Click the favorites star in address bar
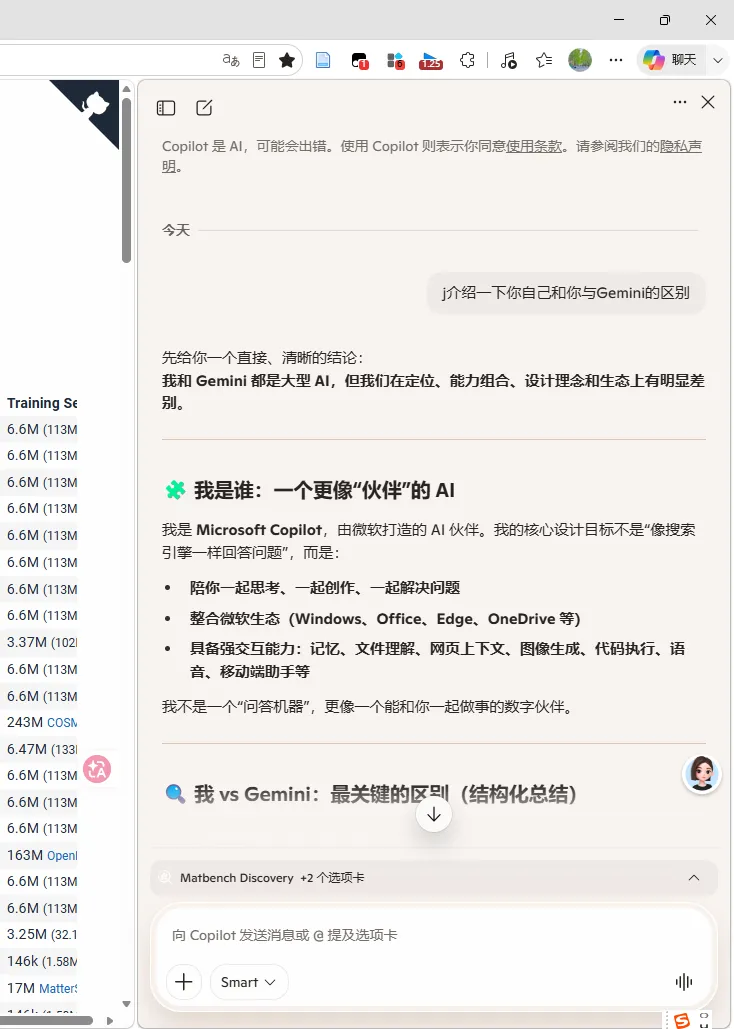The image size is (734, 1029). click(287, 60)
